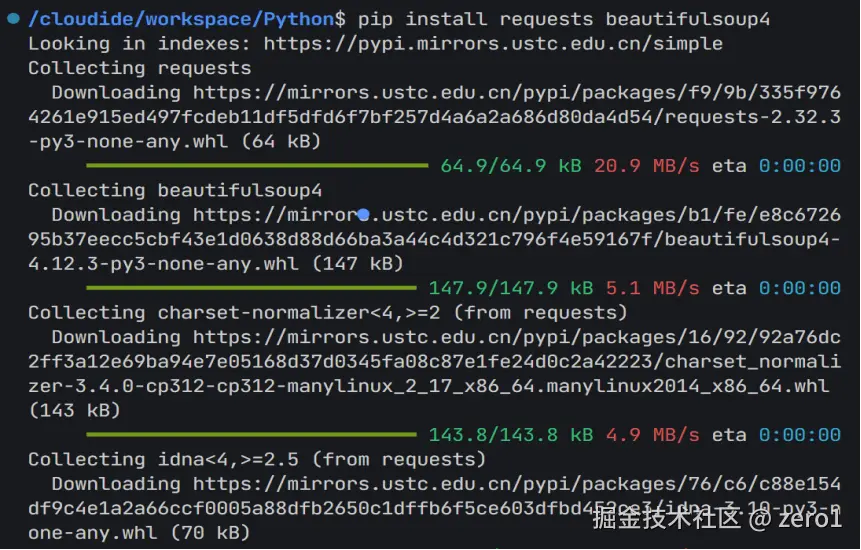This screenshot has width=861, height=550.
Task: Open the requests-2.32.3 wheel download URL
Action: (434, 117)
